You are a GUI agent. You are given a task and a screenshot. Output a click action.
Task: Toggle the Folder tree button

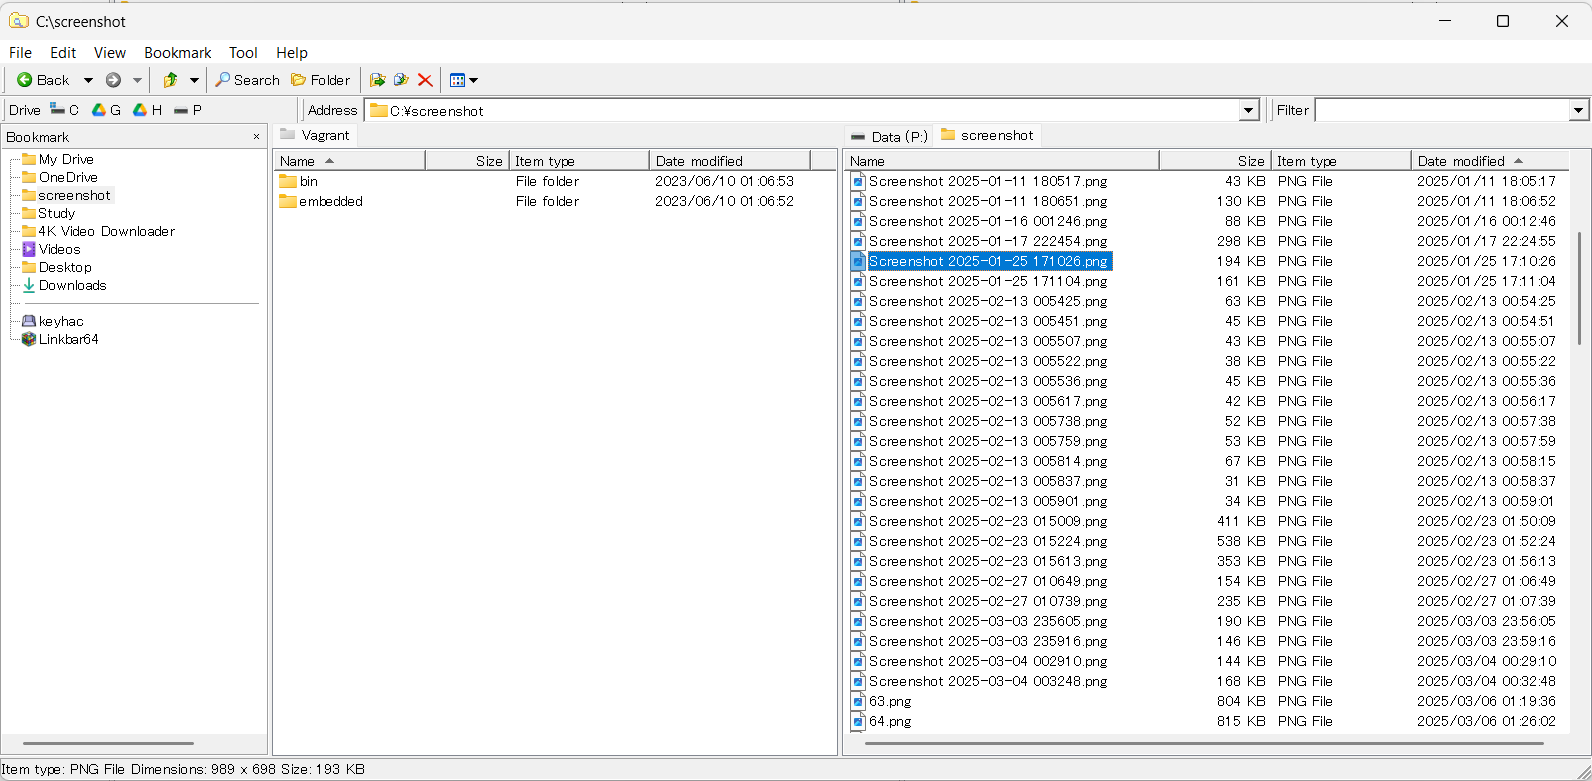320,80
